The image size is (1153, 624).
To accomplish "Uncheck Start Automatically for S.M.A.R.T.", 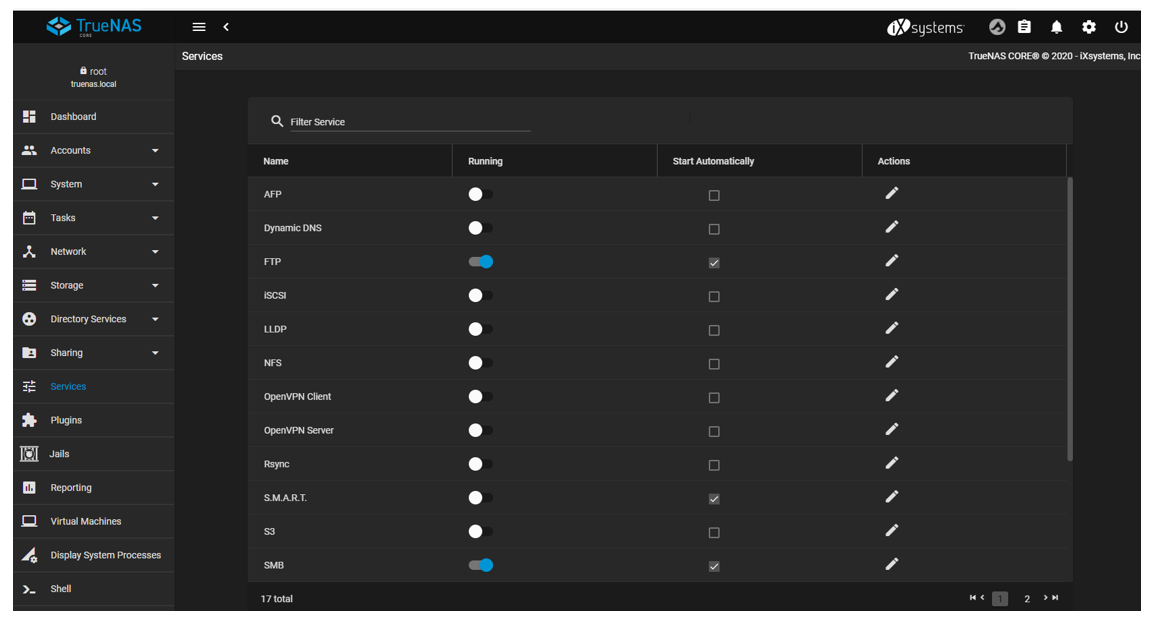I will [x=714, y=499].
